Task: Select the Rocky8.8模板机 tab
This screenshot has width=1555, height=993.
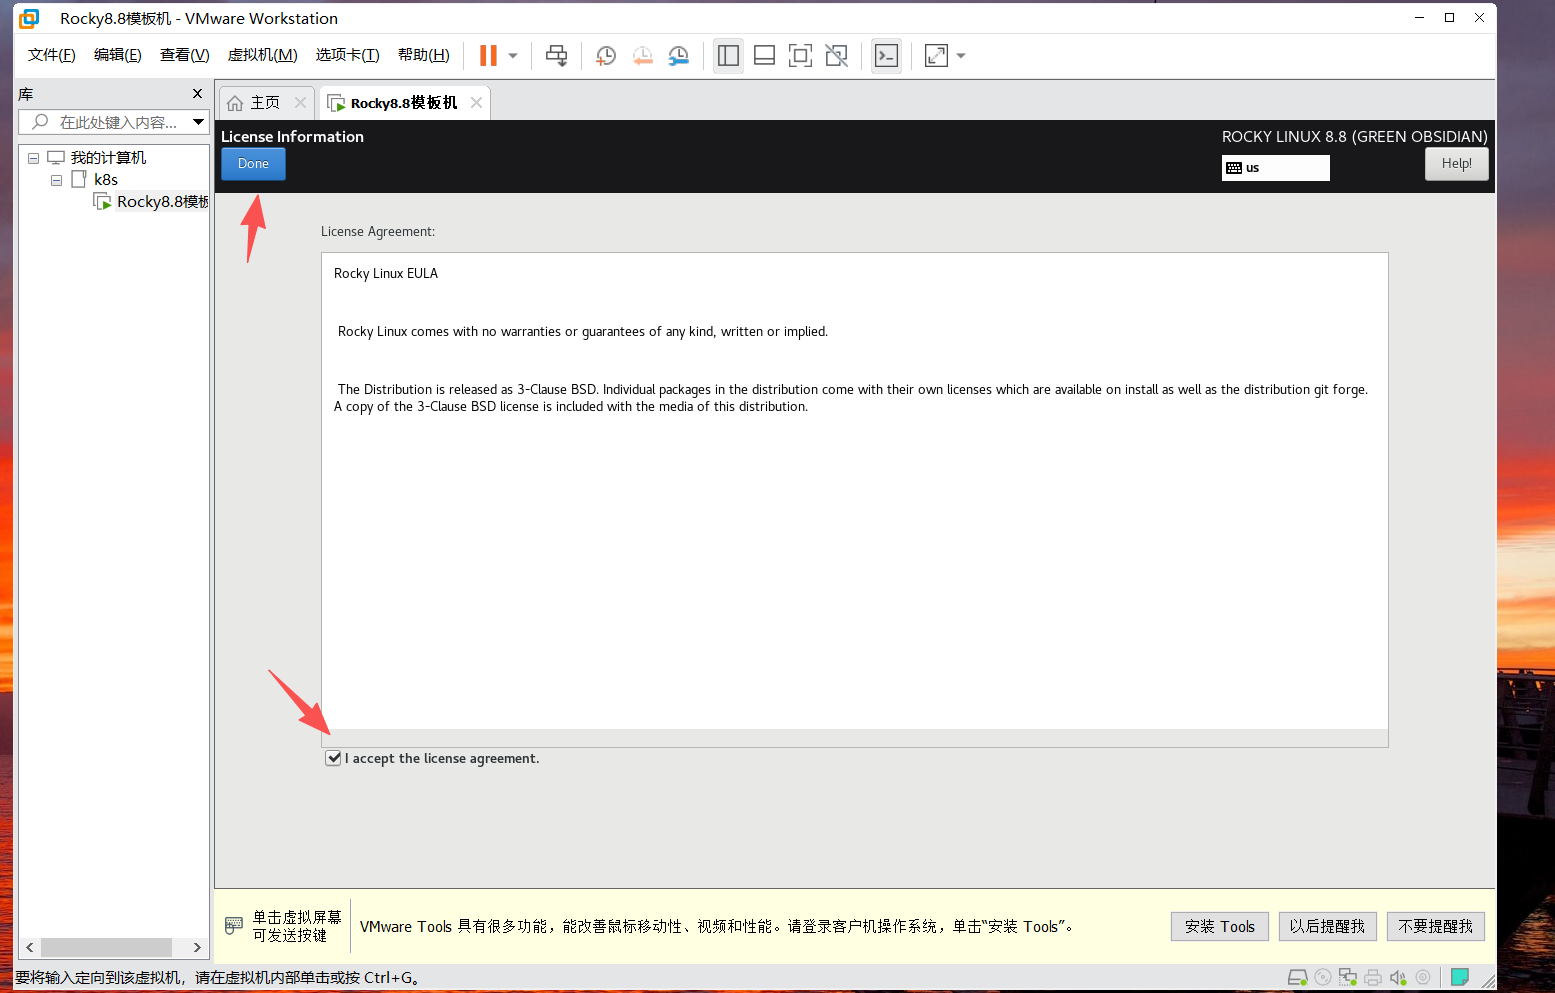Action: (x=404, y=103)
